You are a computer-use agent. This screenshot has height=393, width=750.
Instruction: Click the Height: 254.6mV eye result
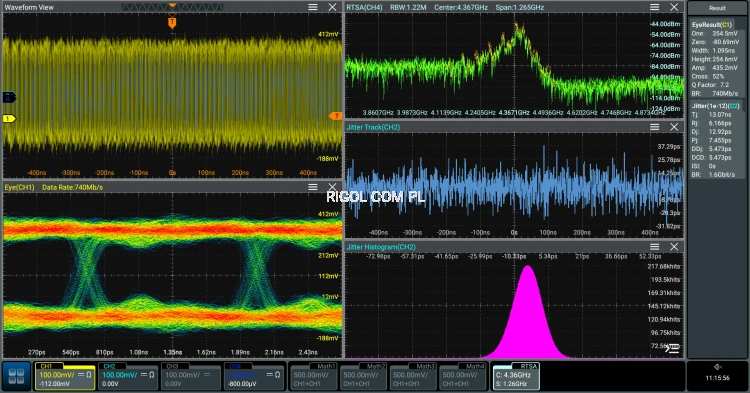(x=715, y=59)
